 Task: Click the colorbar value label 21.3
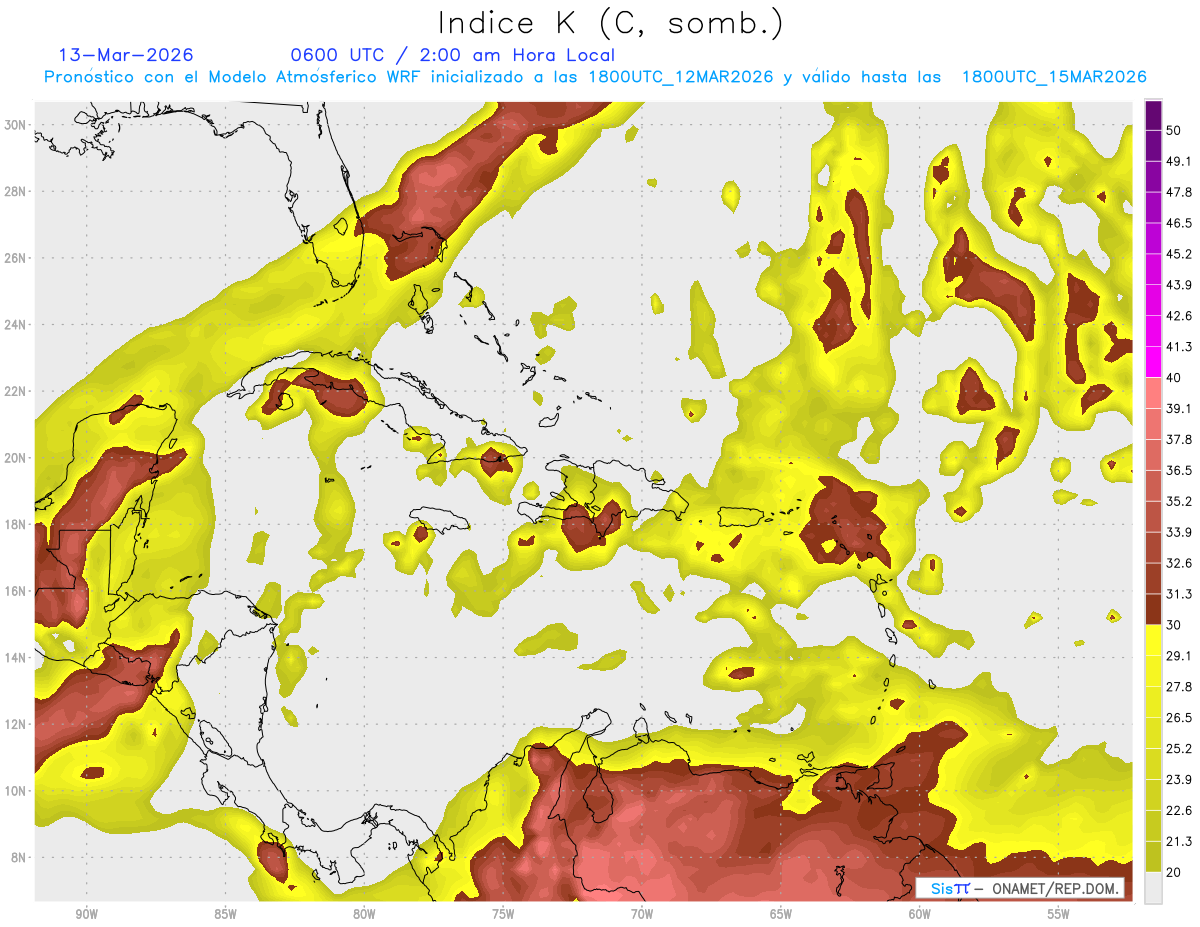click(x=1178, y=842)
